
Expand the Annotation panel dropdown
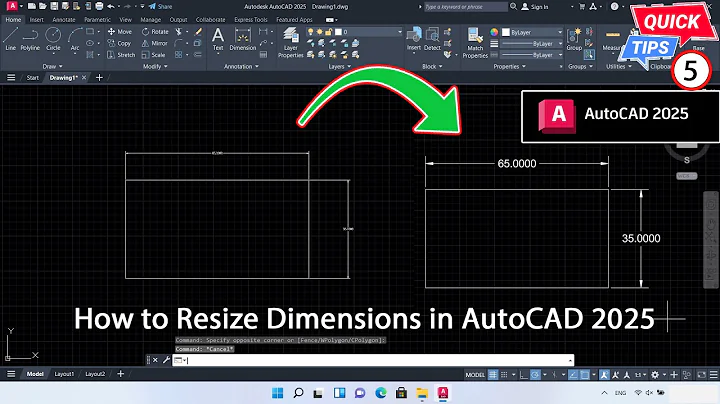click(x=242, y=67)
